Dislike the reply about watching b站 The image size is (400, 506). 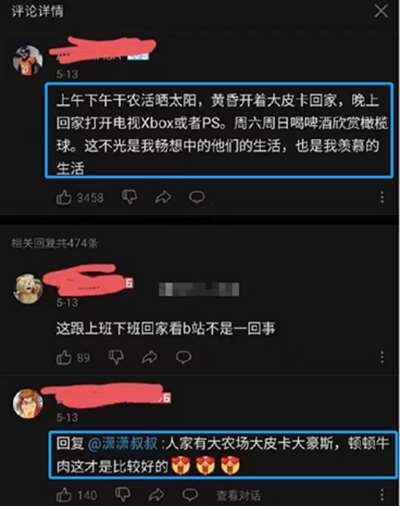click(116, 357)
